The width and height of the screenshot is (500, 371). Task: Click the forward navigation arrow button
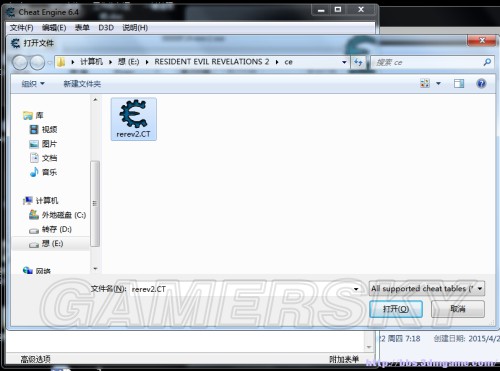37,62
